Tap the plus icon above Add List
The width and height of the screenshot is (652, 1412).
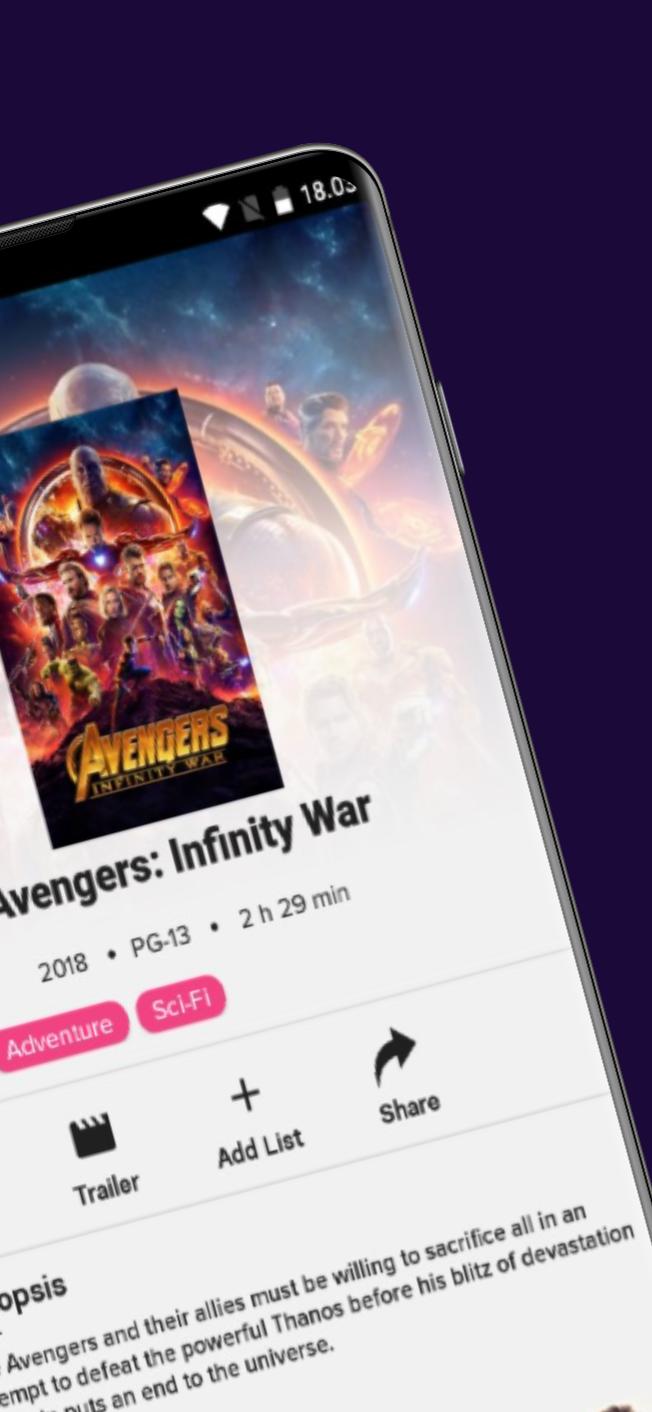[245, 1096]
